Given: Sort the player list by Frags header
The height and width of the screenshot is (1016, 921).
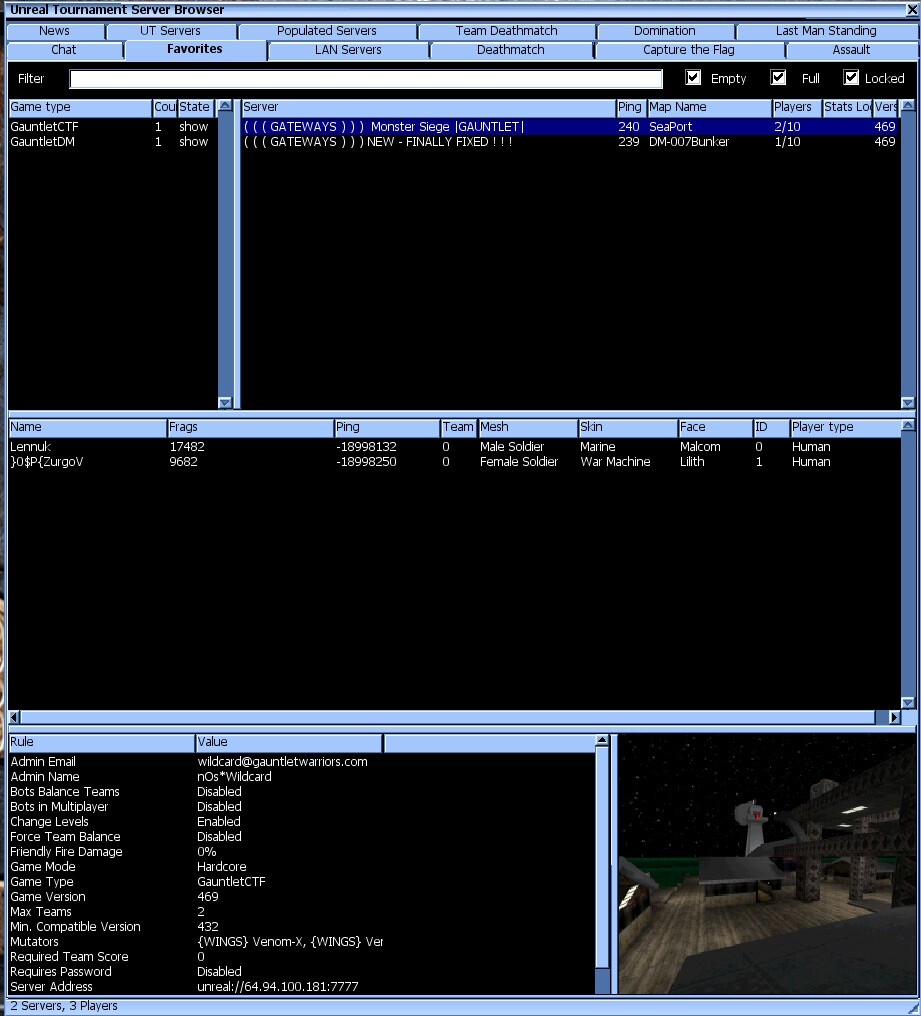Looking at the screenshot, I should click(250, 427).
